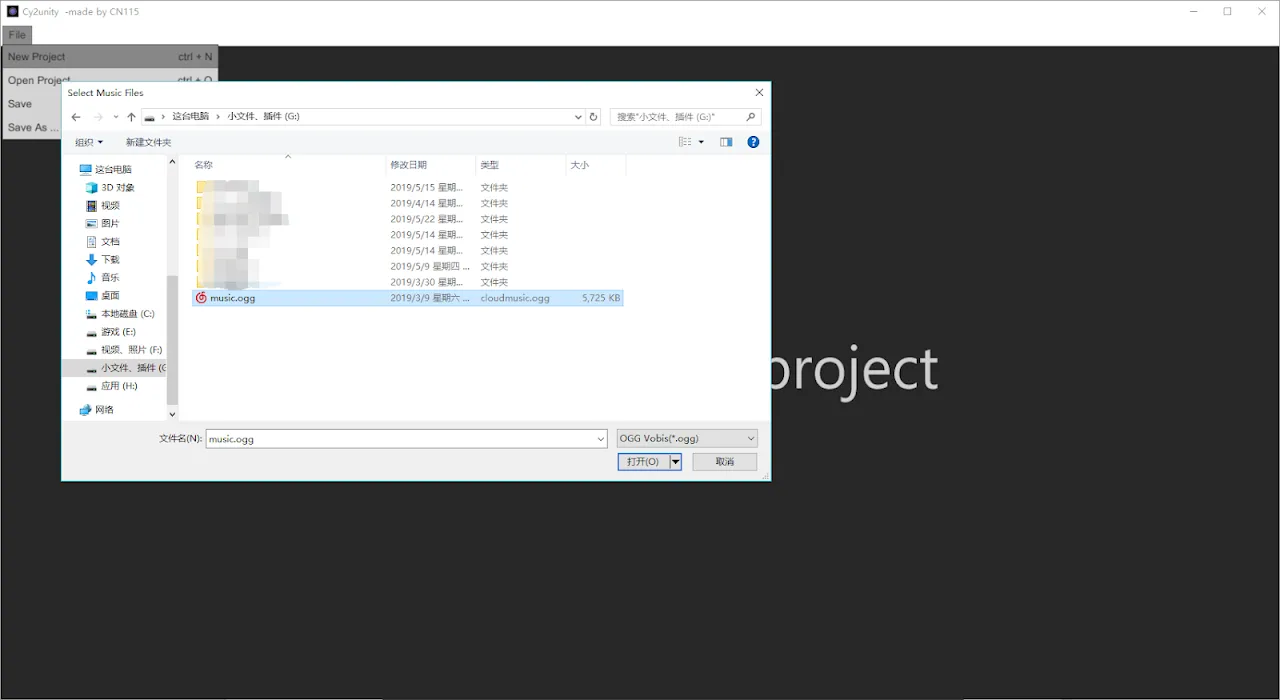Click the 取消 (Cancel) button
Viewport: 1280px width, 700px height.
(x=724, y=462)
